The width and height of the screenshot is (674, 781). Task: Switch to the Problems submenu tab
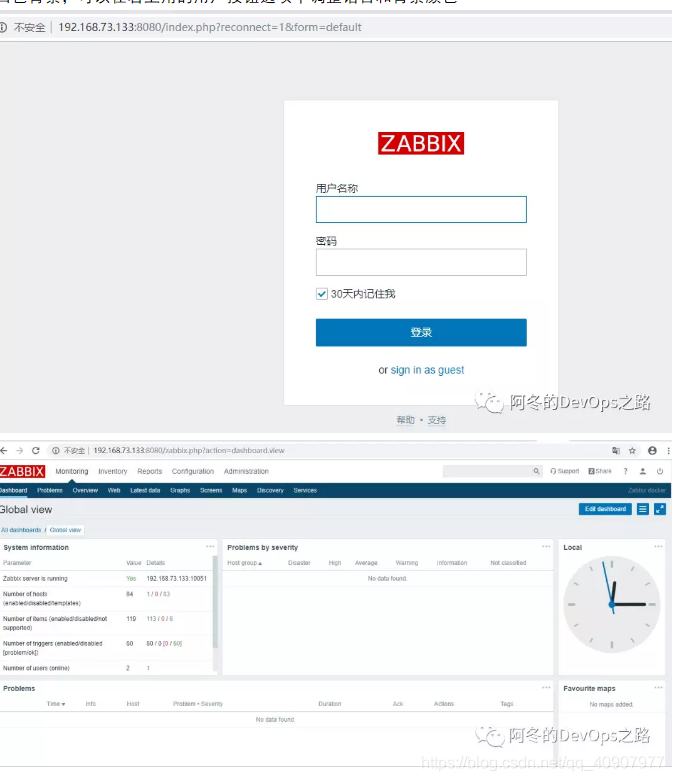pos(50,491)
